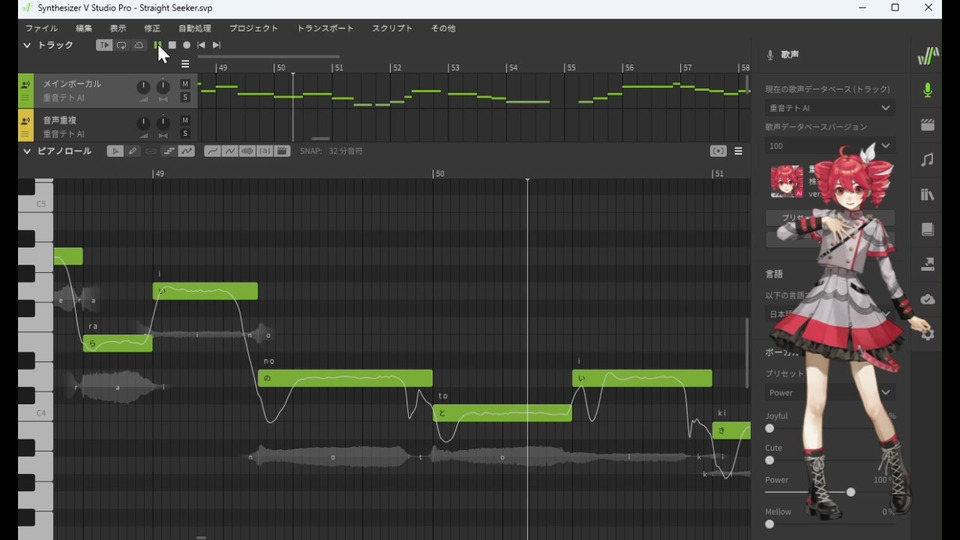960x540 pixels.
Task: Click the capture frame icon in piano roll
Action: pos(718,151)
